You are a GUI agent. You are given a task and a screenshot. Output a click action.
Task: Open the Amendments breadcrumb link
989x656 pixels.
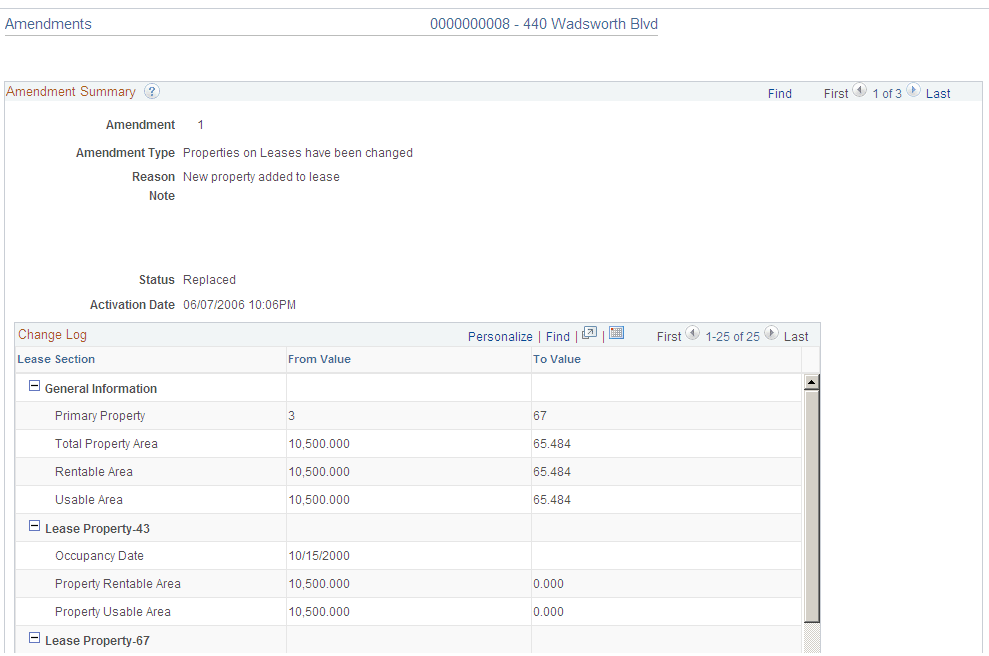tap(48, 23)
